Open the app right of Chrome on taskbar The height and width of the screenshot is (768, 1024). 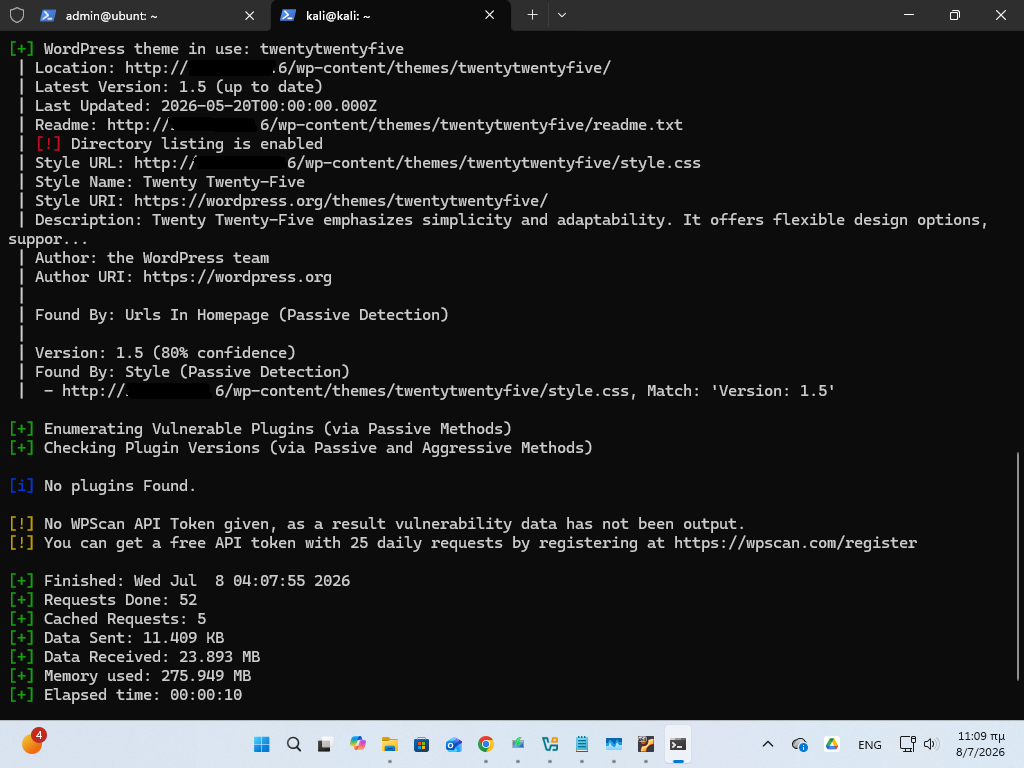[518, 744]
